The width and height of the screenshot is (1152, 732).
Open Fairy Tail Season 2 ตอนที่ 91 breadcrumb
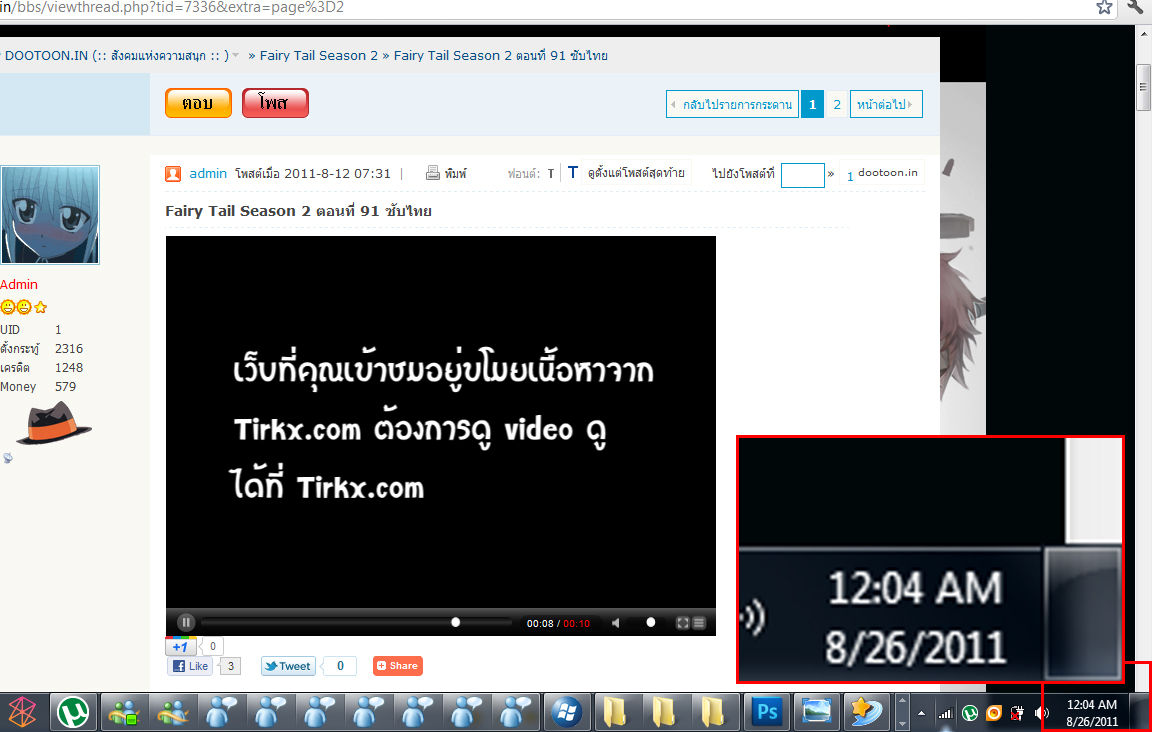click(x=500, y=56)
